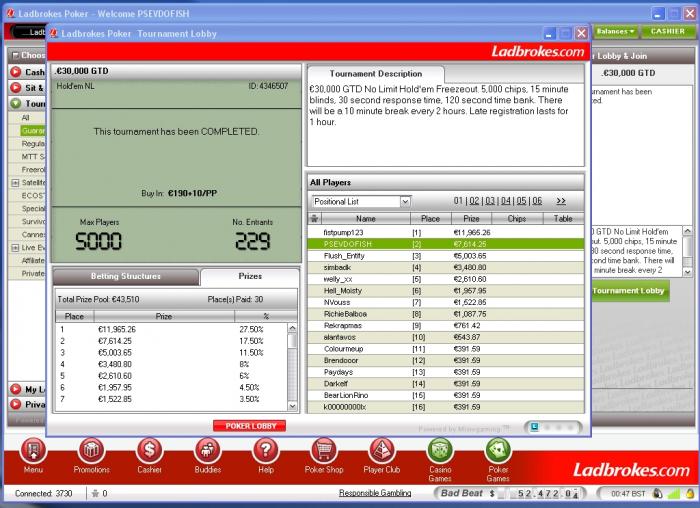Image resolution: width=700 pixels, height=508 pixels.
Task: Click the Private red arrow icon in sidebar
Action: point(16,404)
